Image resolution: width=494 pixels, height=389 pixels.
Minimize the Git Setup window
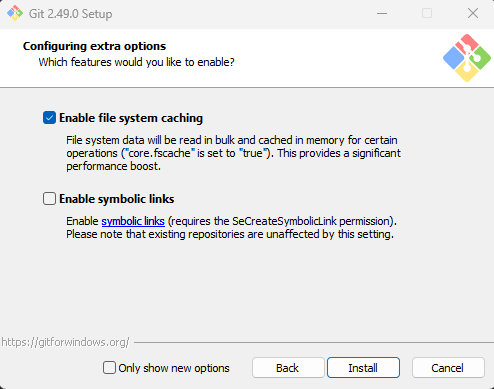[x=382, y=13]
